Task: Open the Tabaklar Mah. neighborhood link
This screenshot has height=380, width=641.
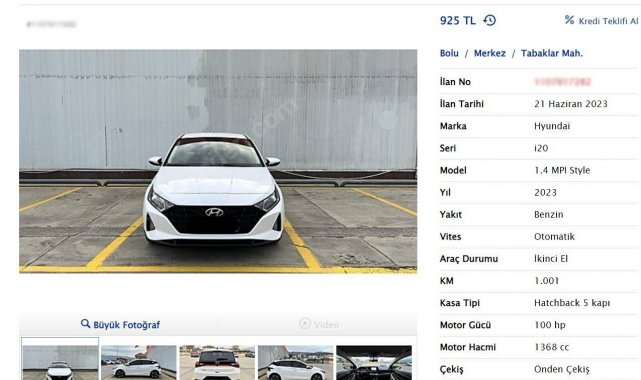Action: [x=551, y=53]
